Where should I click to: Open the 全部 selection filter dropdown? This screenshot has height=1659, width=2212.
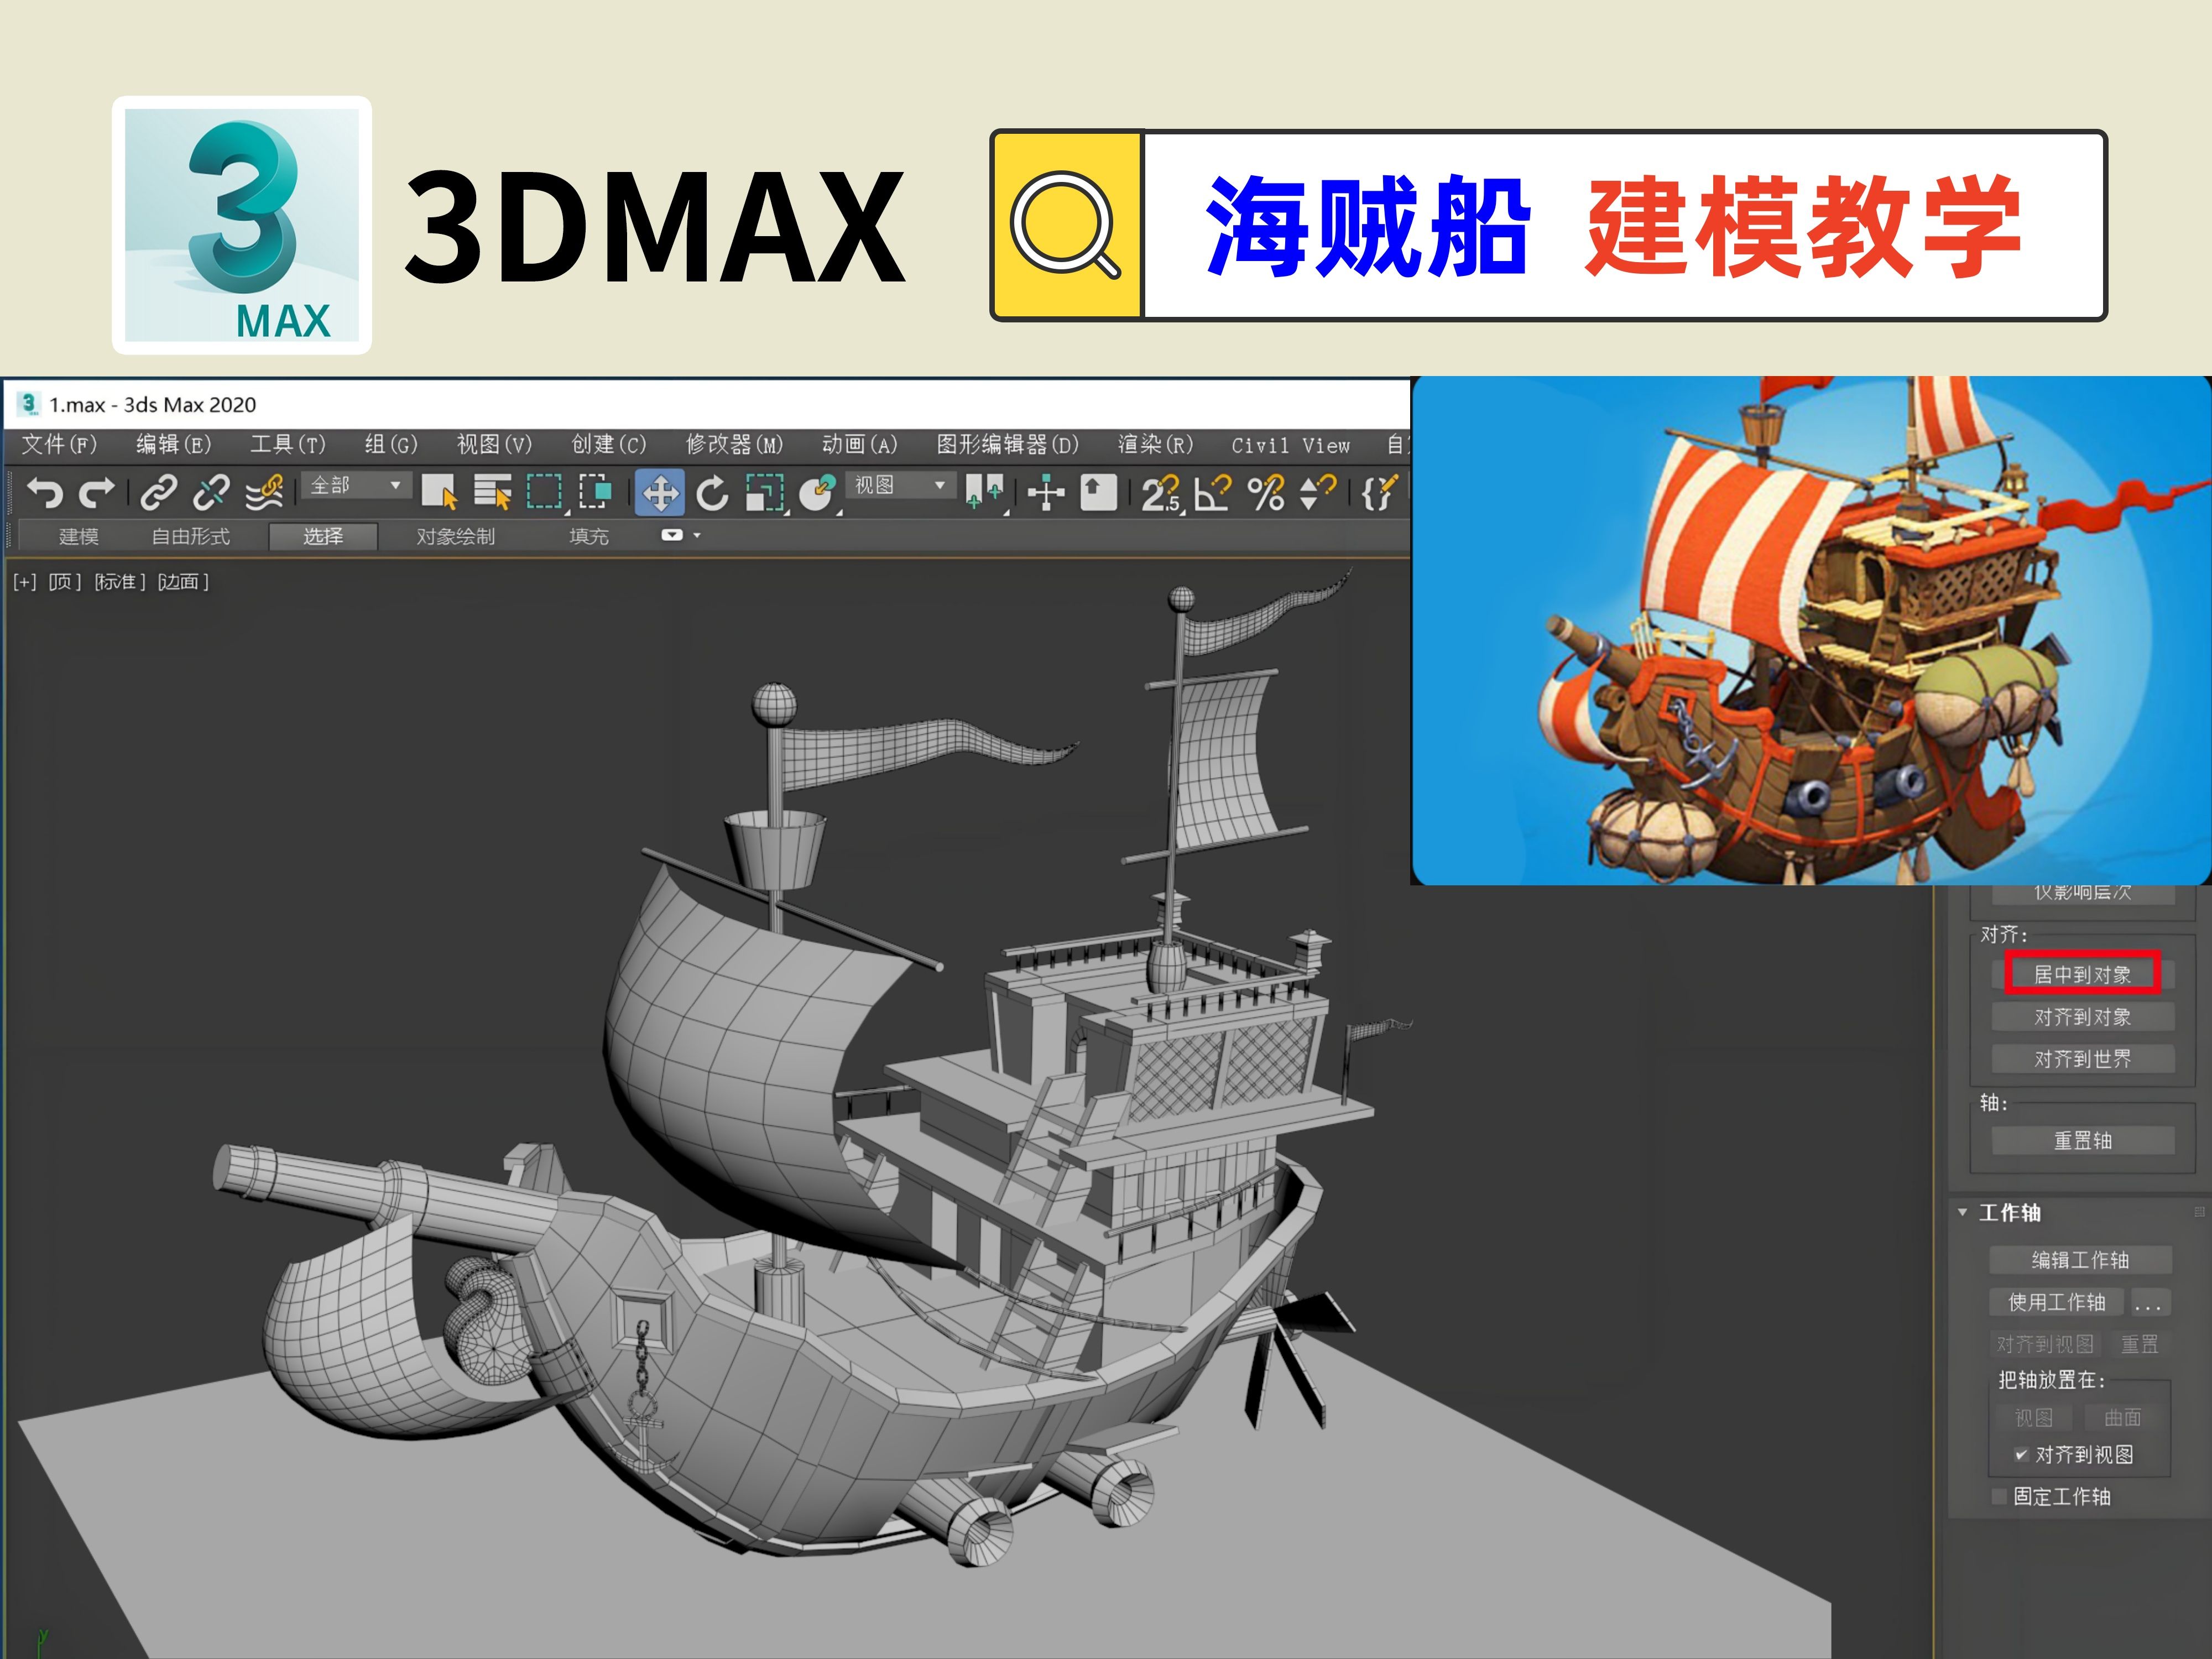(355, 487)
